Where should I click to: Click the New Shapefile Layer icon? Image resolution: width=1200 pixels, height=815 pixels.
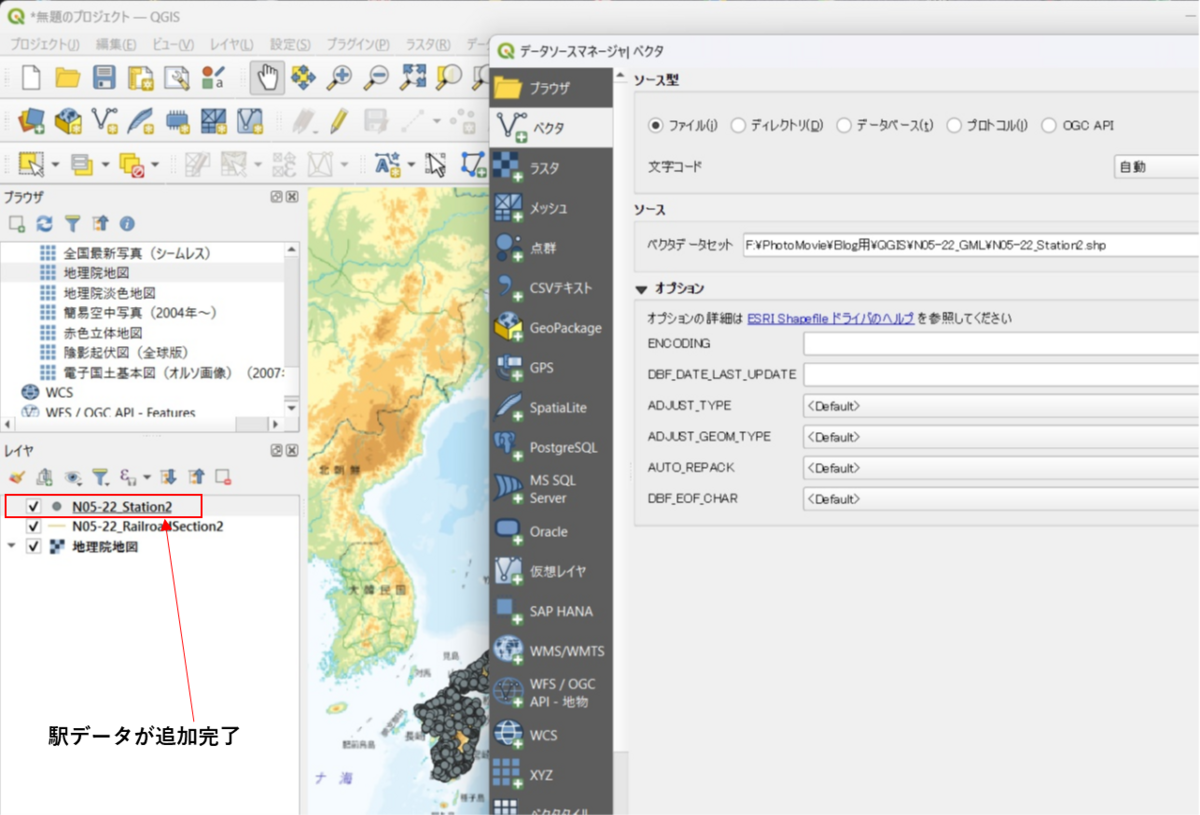click(x=105, y=121)
